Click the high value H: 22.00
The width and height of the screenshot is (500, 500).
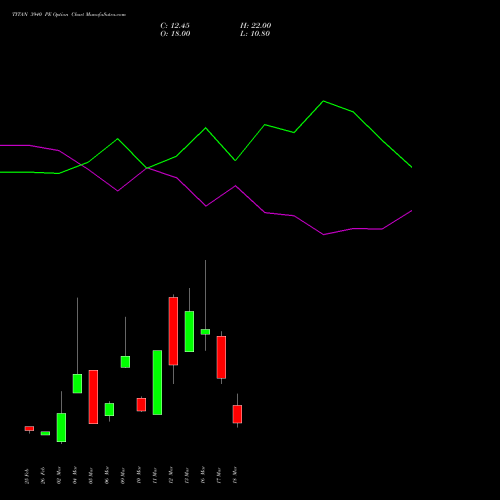(x=256, y=26)
